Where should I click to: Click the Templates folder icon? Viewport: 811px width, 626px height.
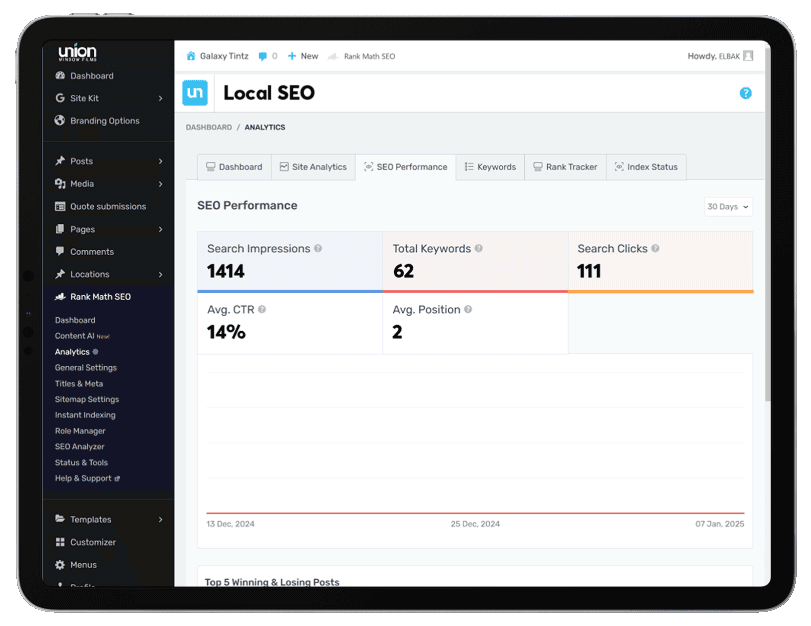60,519
